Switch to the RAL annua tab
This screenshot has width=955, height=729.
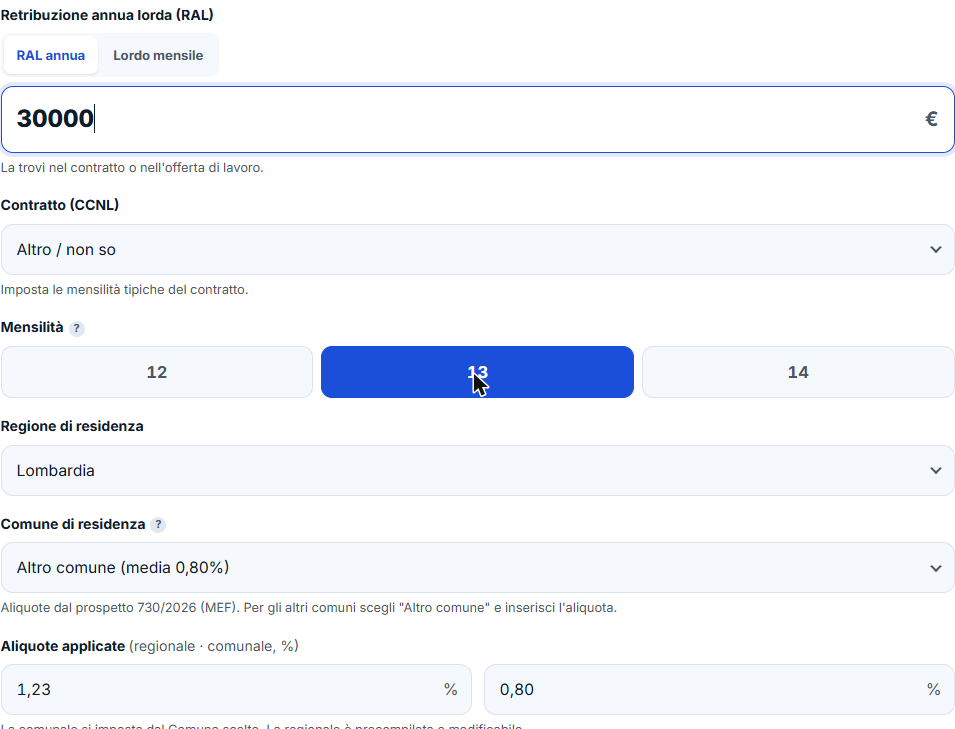[x=51, y=55]
